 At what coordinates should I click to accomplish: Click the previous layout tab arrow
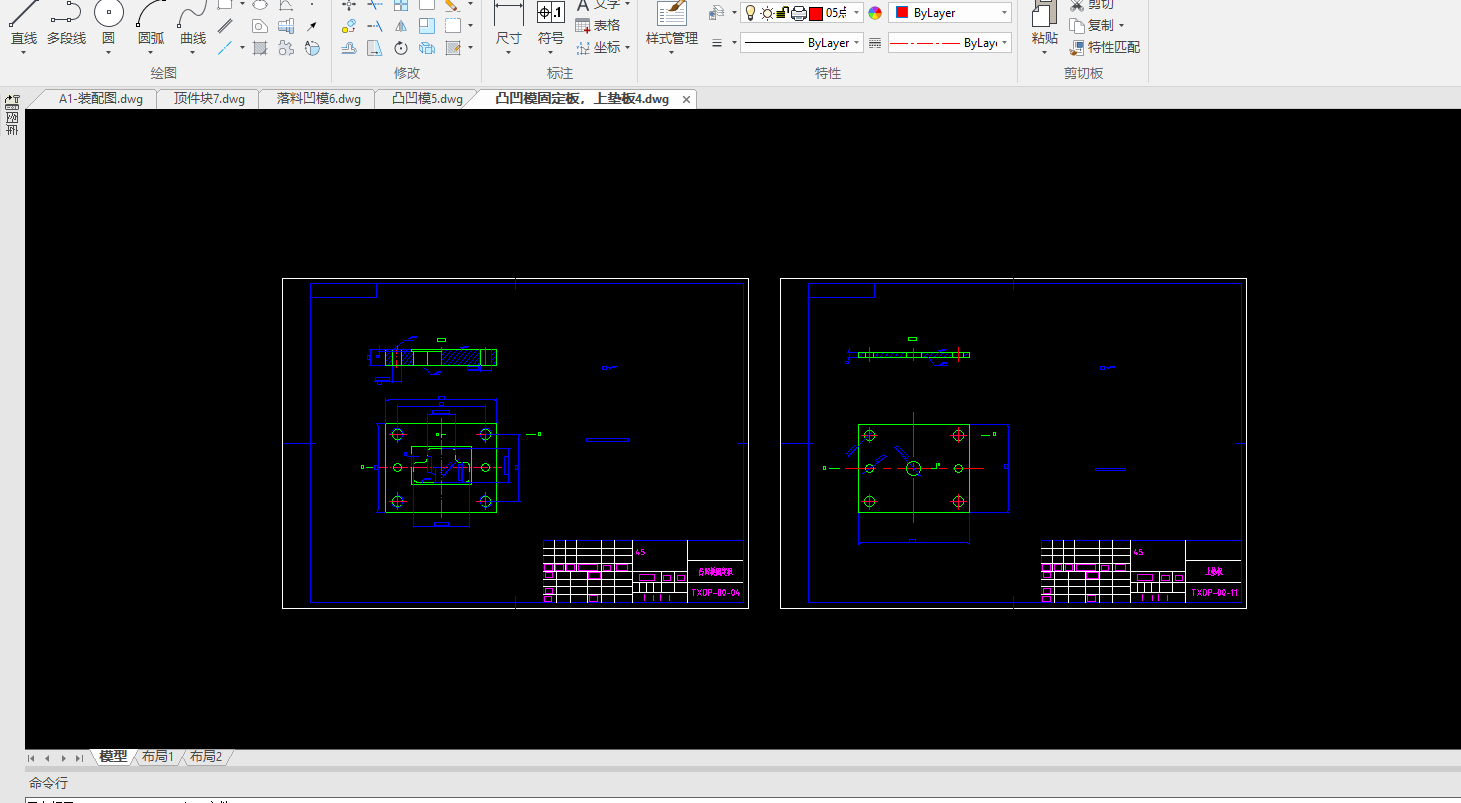[x=48, y=758]
